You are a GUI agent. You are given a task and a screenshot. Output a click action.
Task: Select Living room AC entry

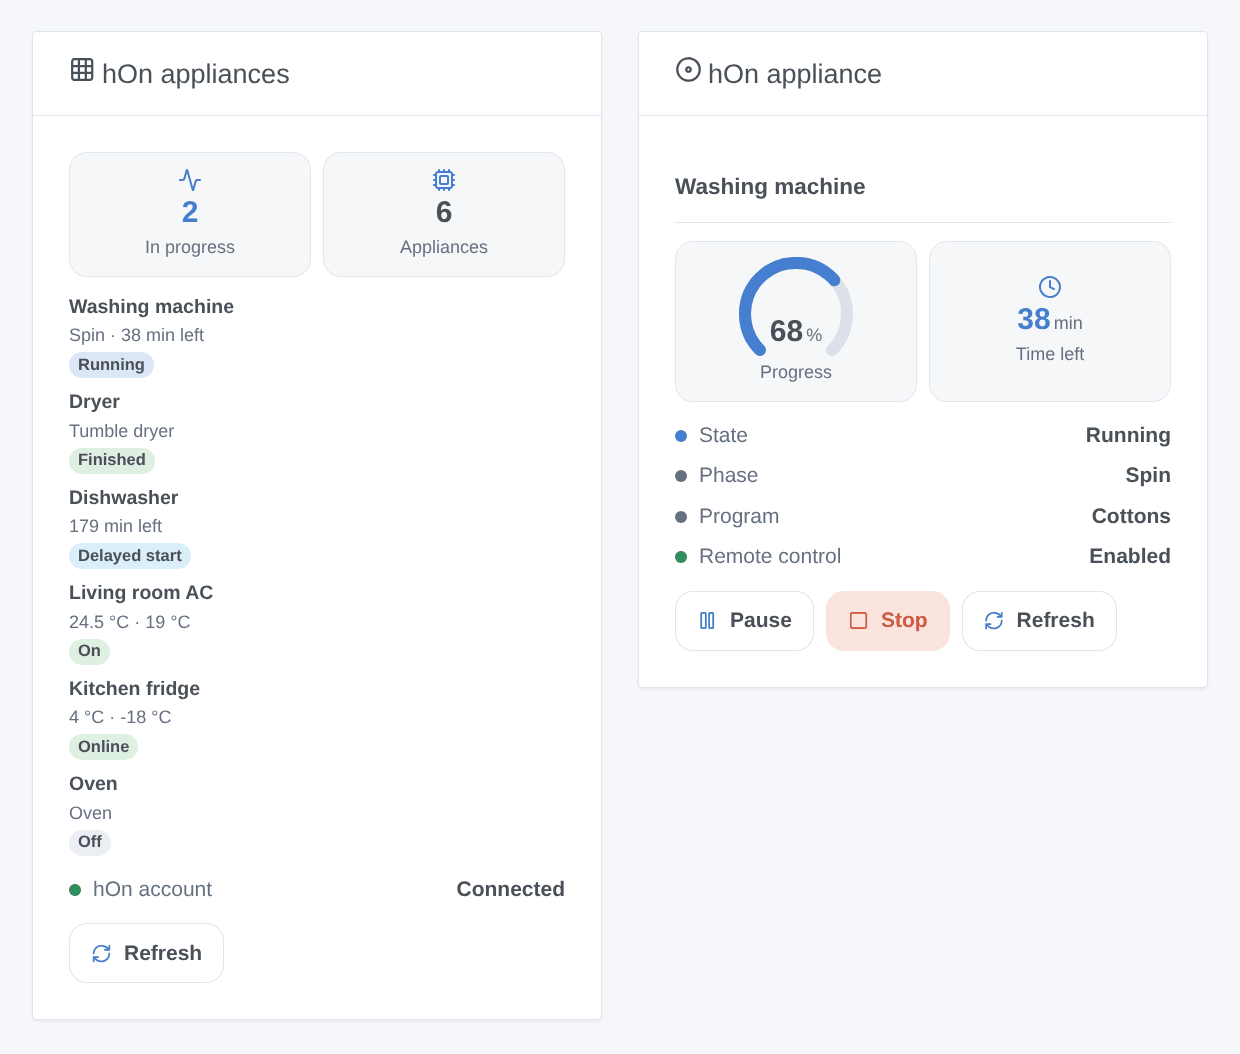click(141, 593)
